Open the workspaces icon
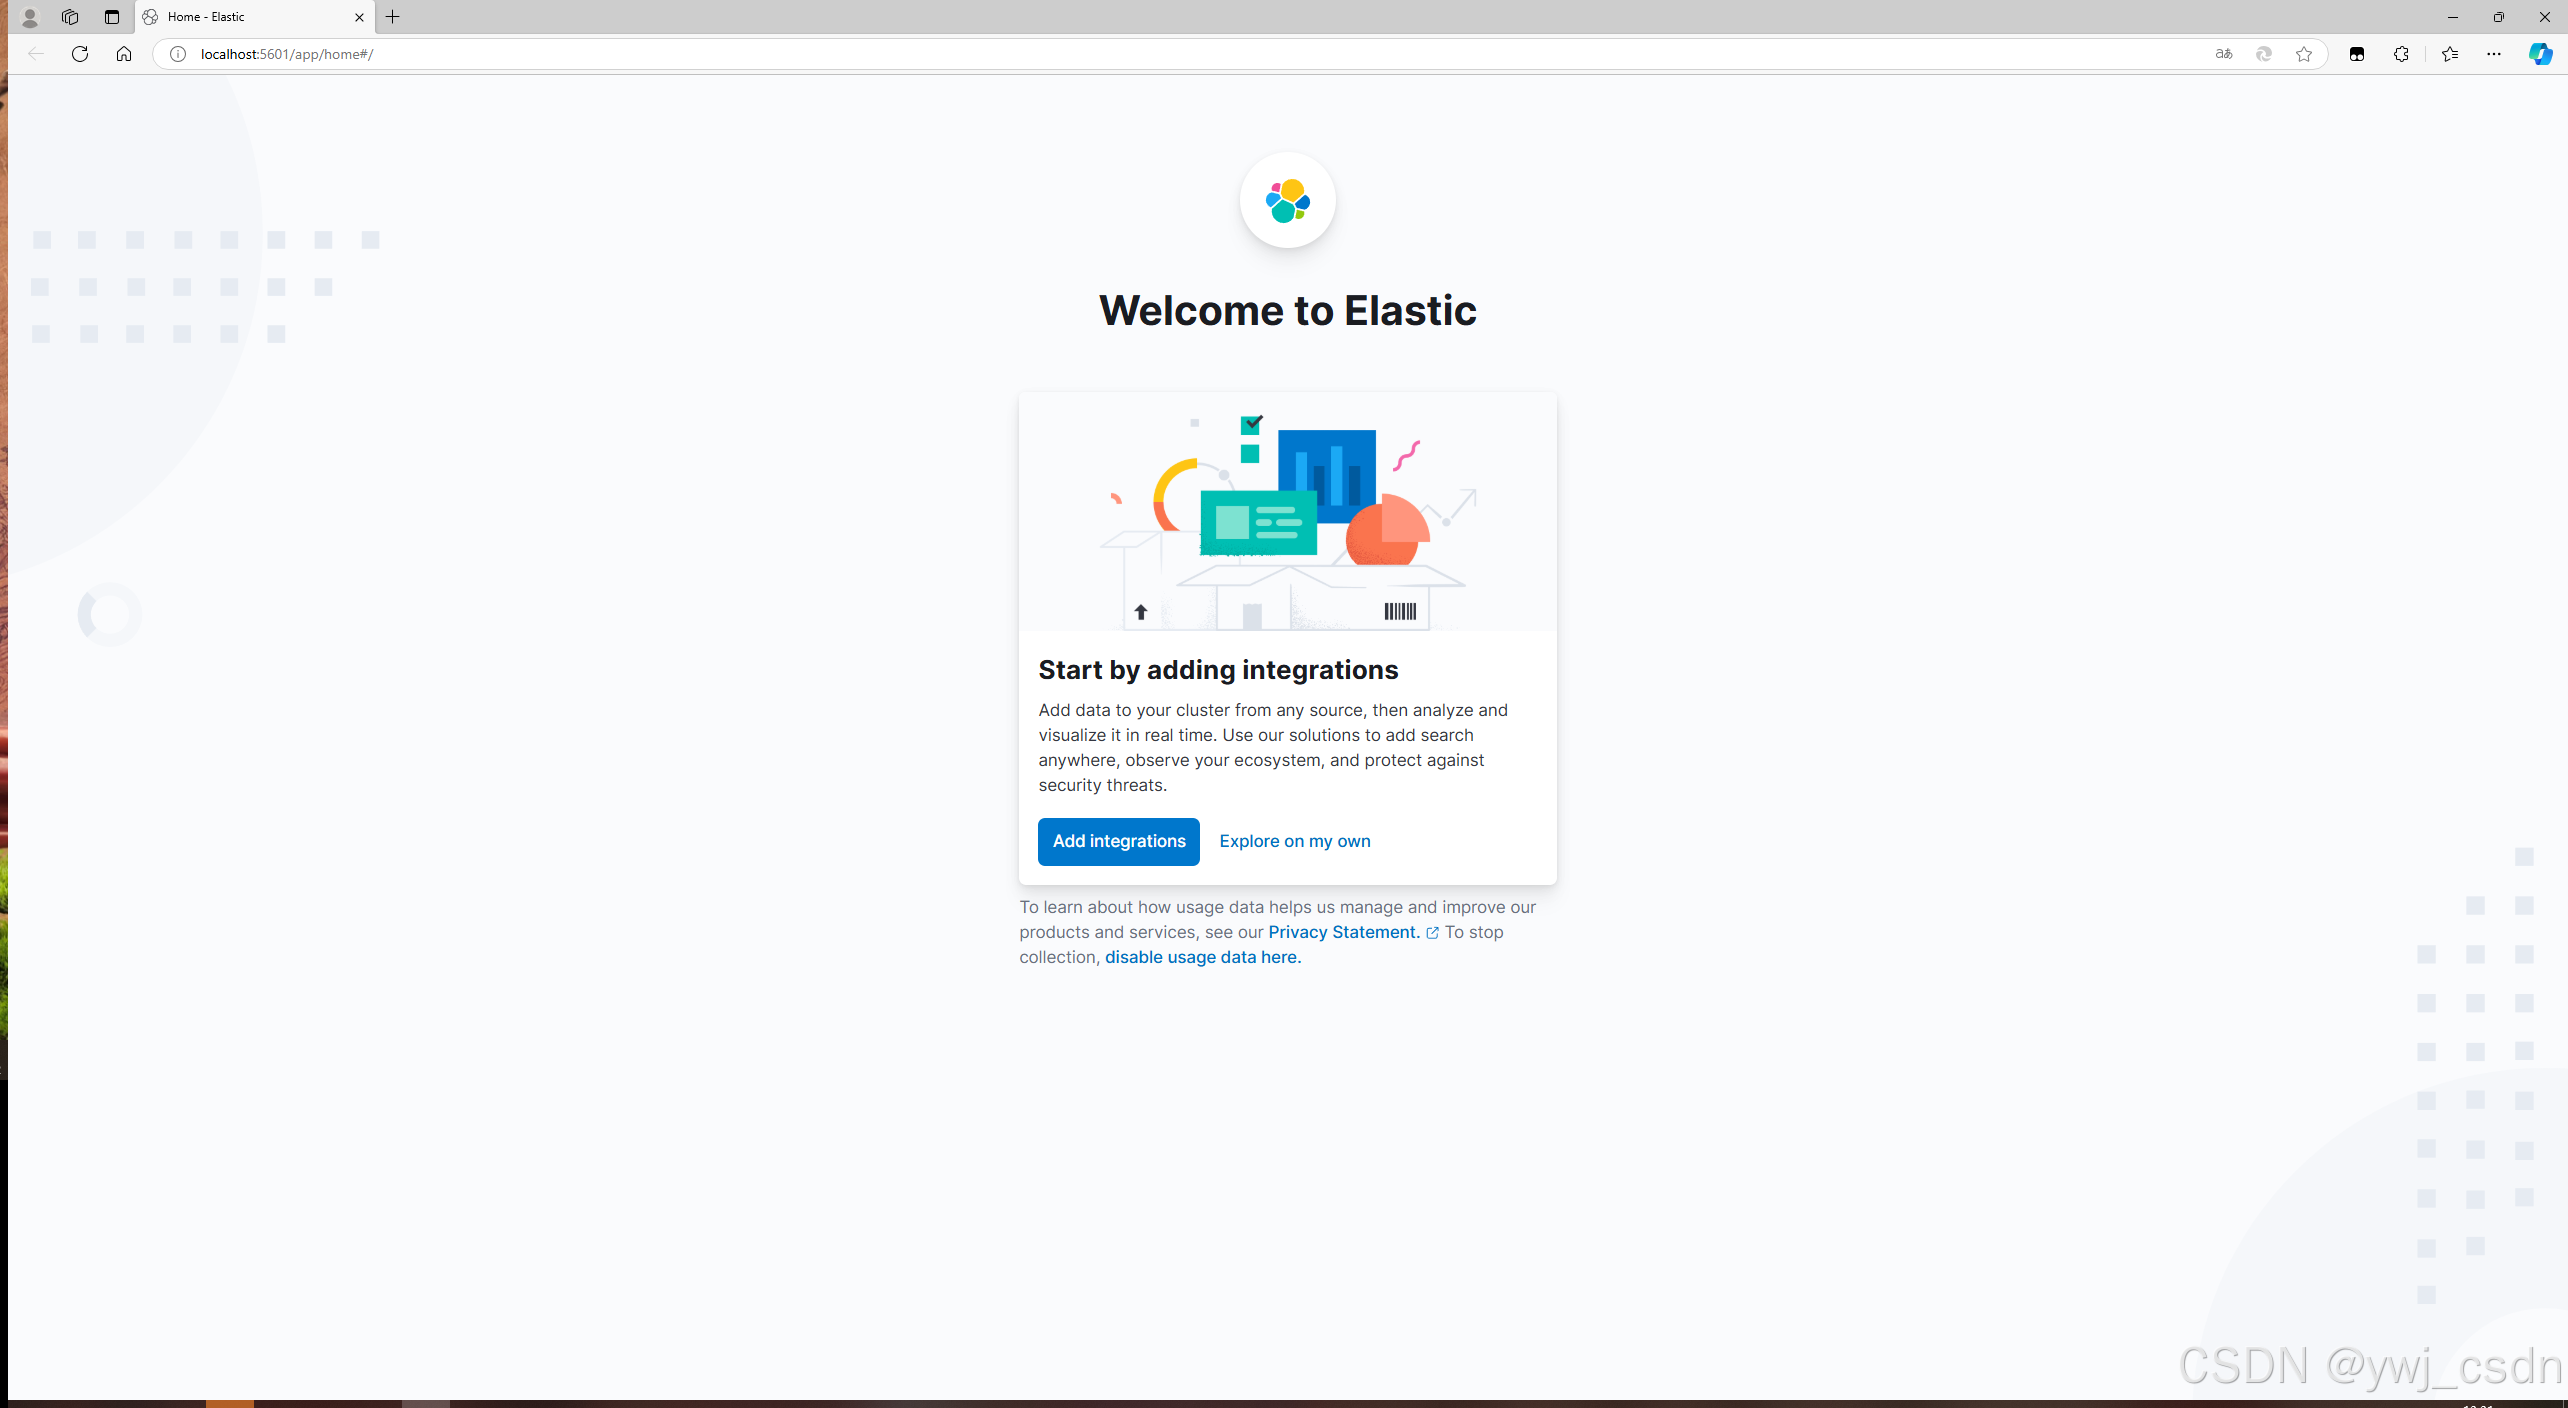 point(70,17)
